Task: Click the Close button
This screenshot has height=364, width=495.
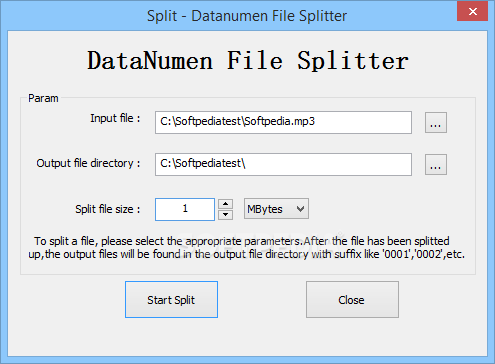Action: (352, 299)
